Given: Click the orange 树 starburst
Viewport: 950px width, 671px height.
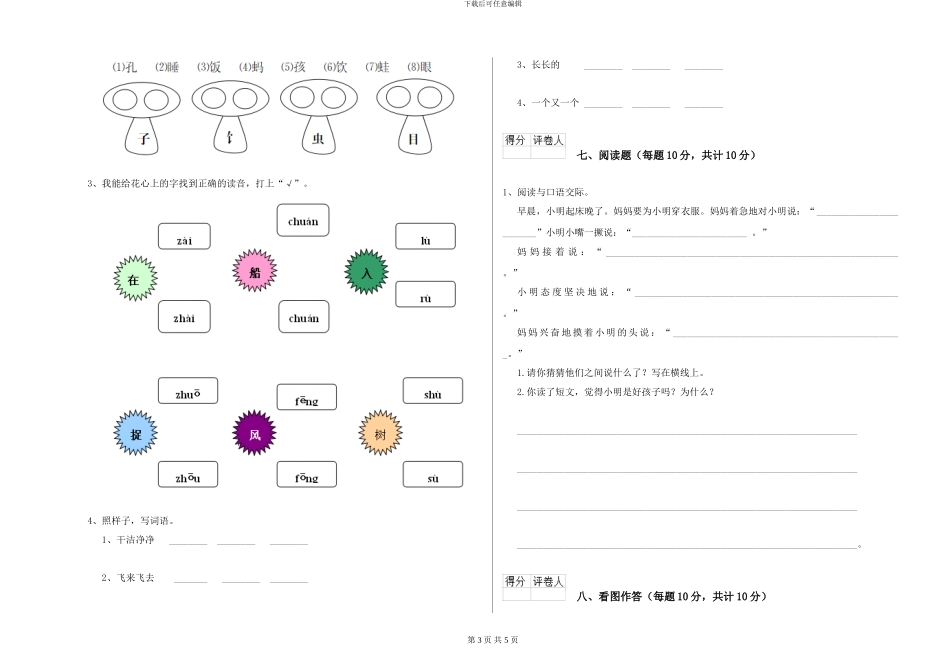Looking at the screenshot, I should 380,432.
